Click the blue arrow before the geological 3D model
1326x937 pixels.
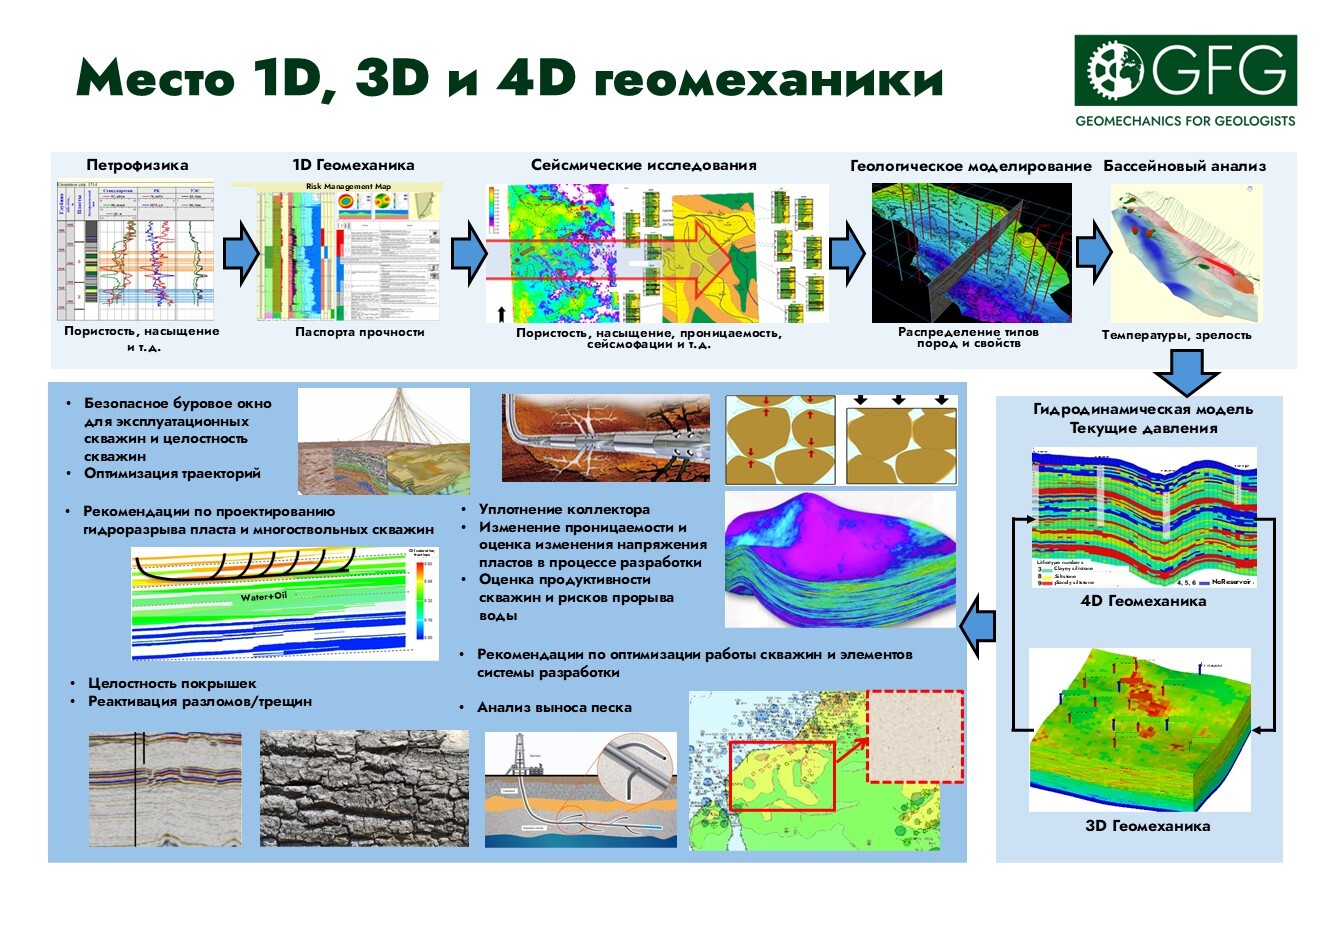(847, 254)
